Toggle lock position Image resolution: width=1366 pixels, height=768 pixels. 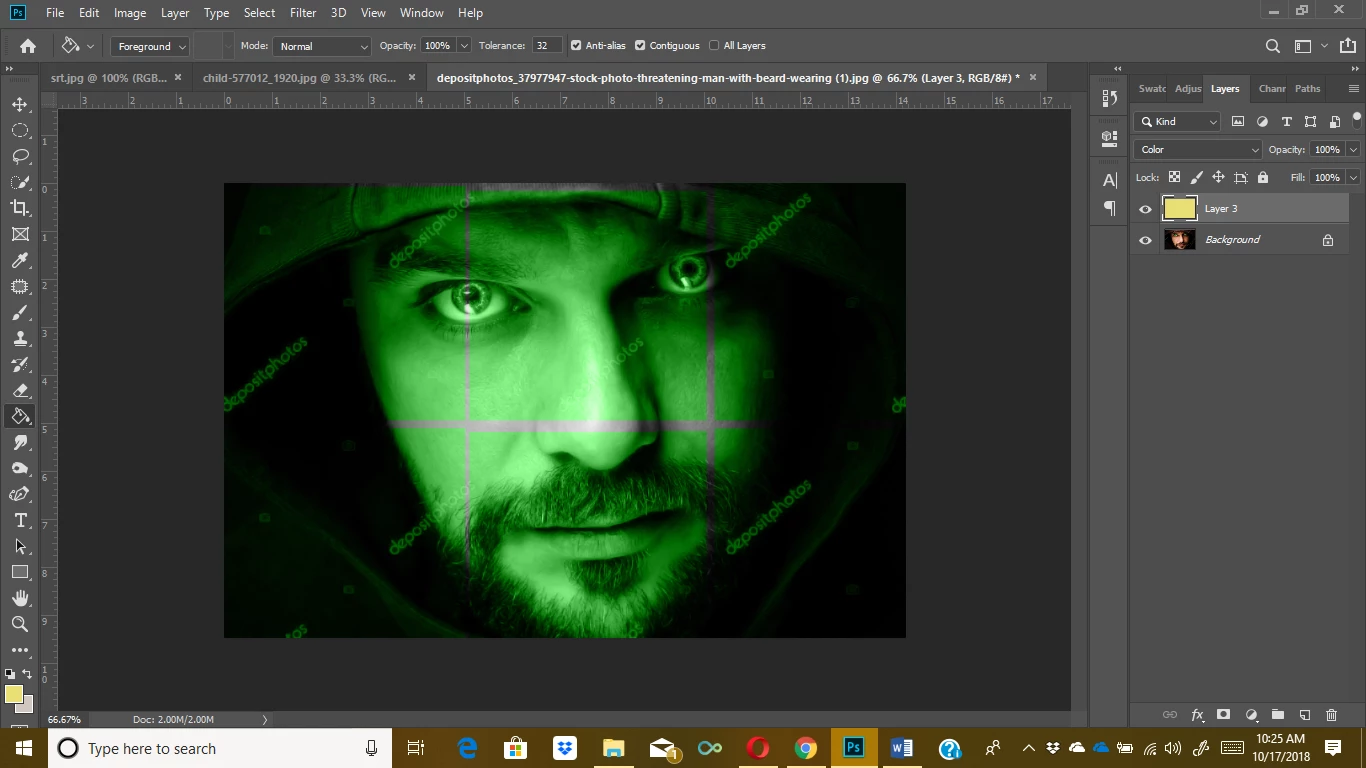coord(1218,177)
